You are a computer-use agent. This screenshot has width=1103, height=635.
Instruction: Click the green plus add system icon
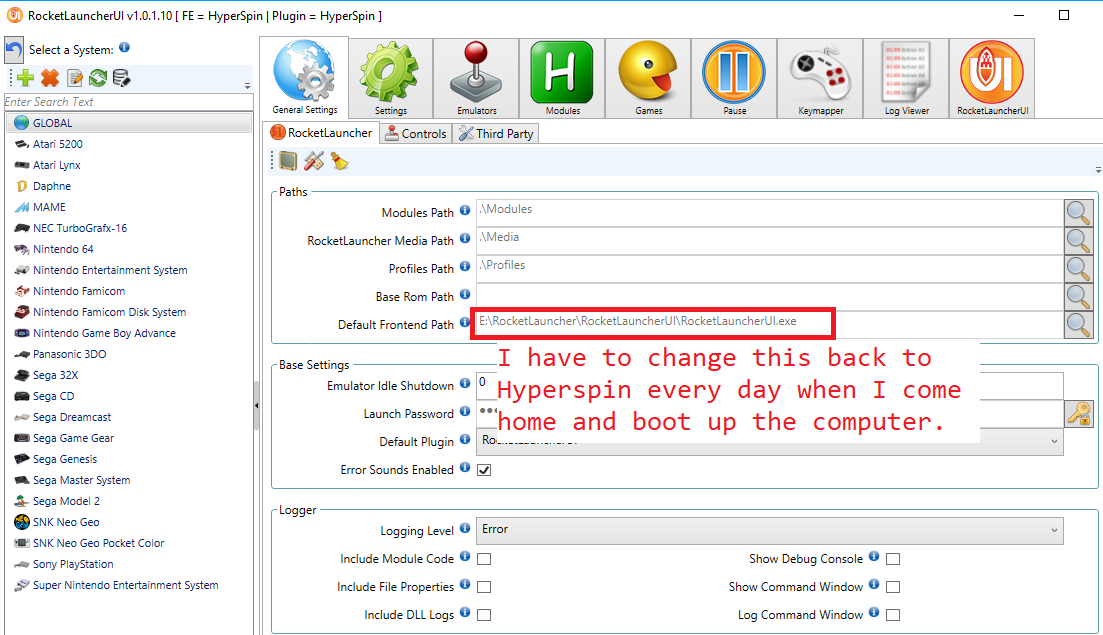25,78
